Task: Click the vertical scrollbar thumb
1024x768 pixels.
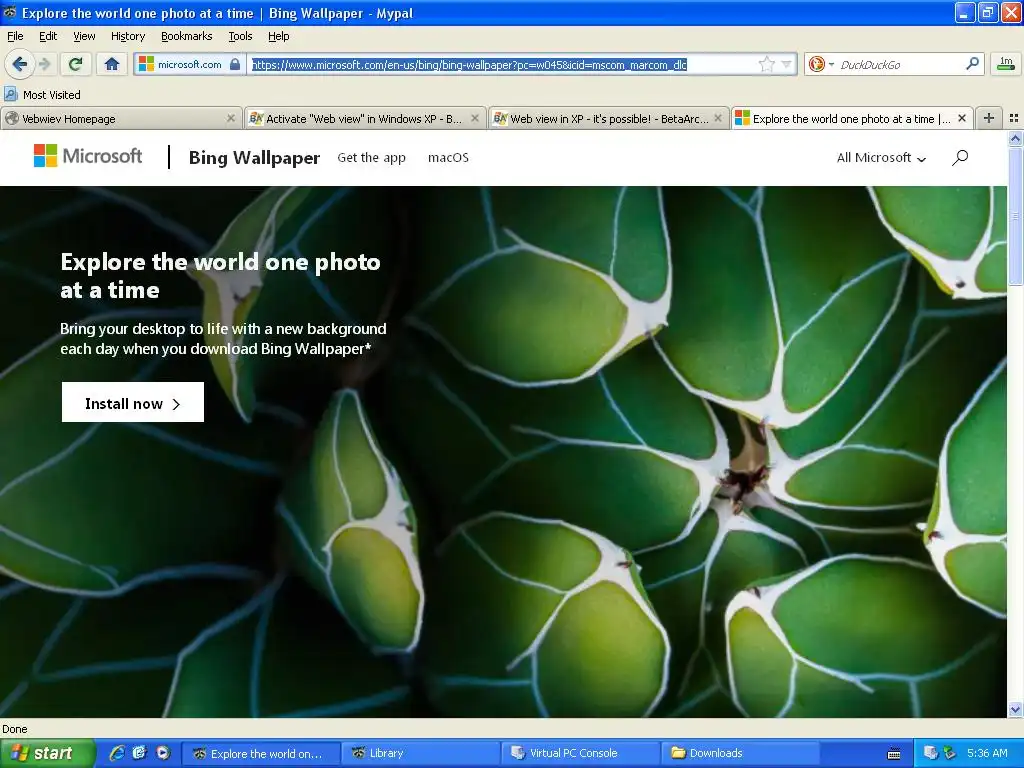Action: point(1015,216)
